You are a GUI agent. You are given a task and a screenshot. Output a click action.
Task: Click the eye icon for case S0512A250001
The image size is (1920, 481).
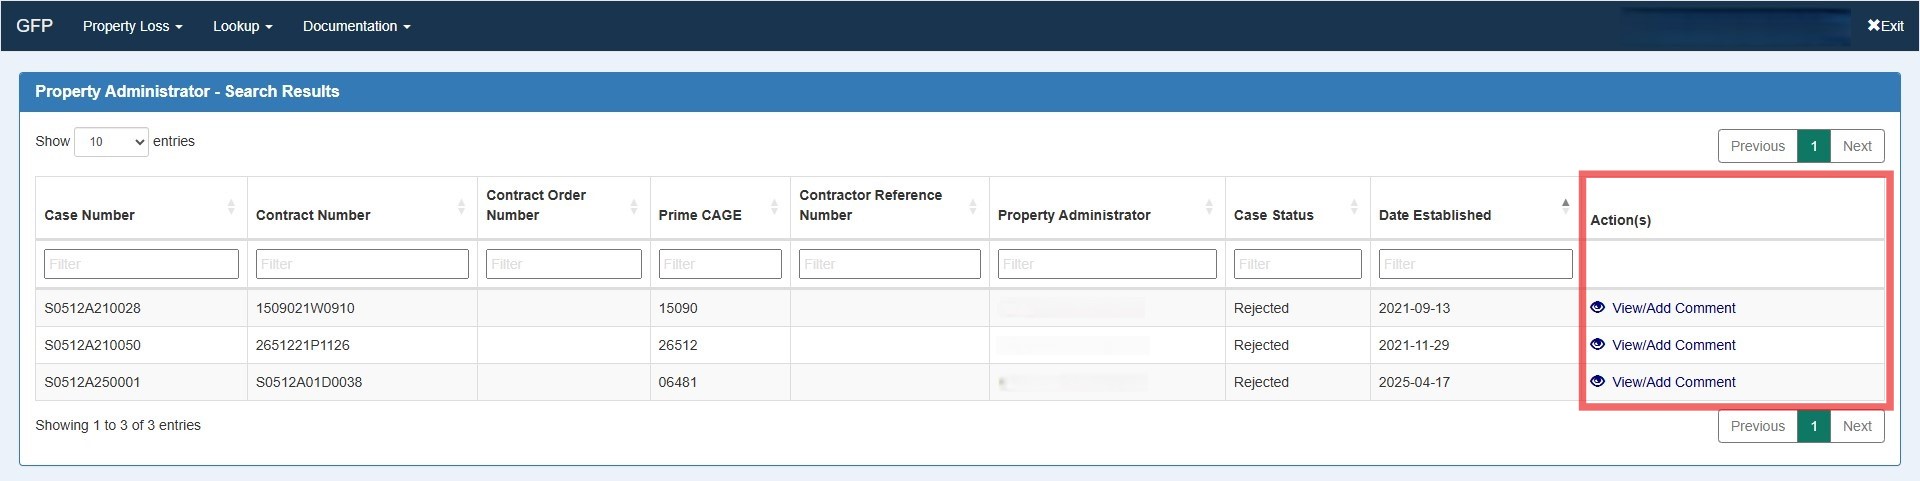coord(1597,381)
